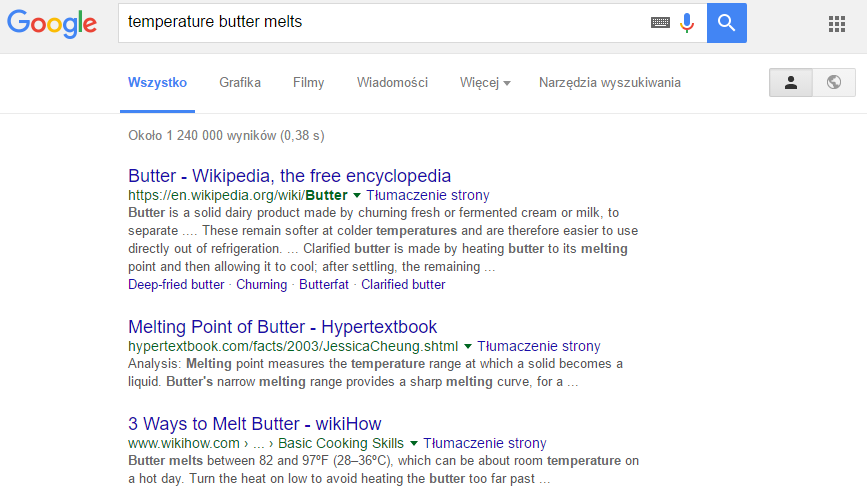Viewport: 867px width, 503px height.
Task: Open the Wiadomości tab
Action: (392, 83)
